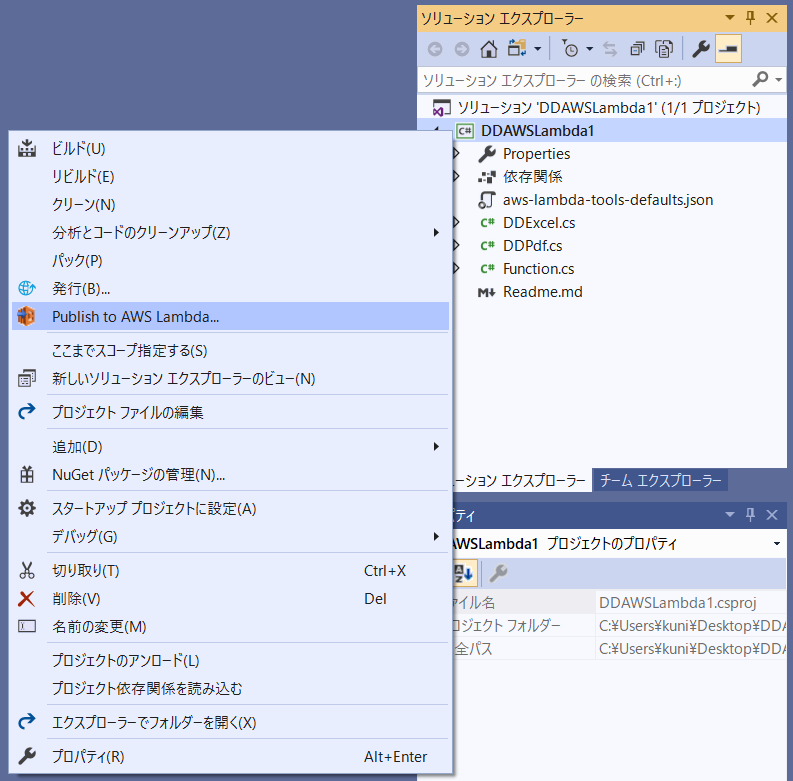Click the Collapse All icon in Solution Explorer
Image resolution: width=793 pixels, height=781 pixels.
[x=637, y=49]
